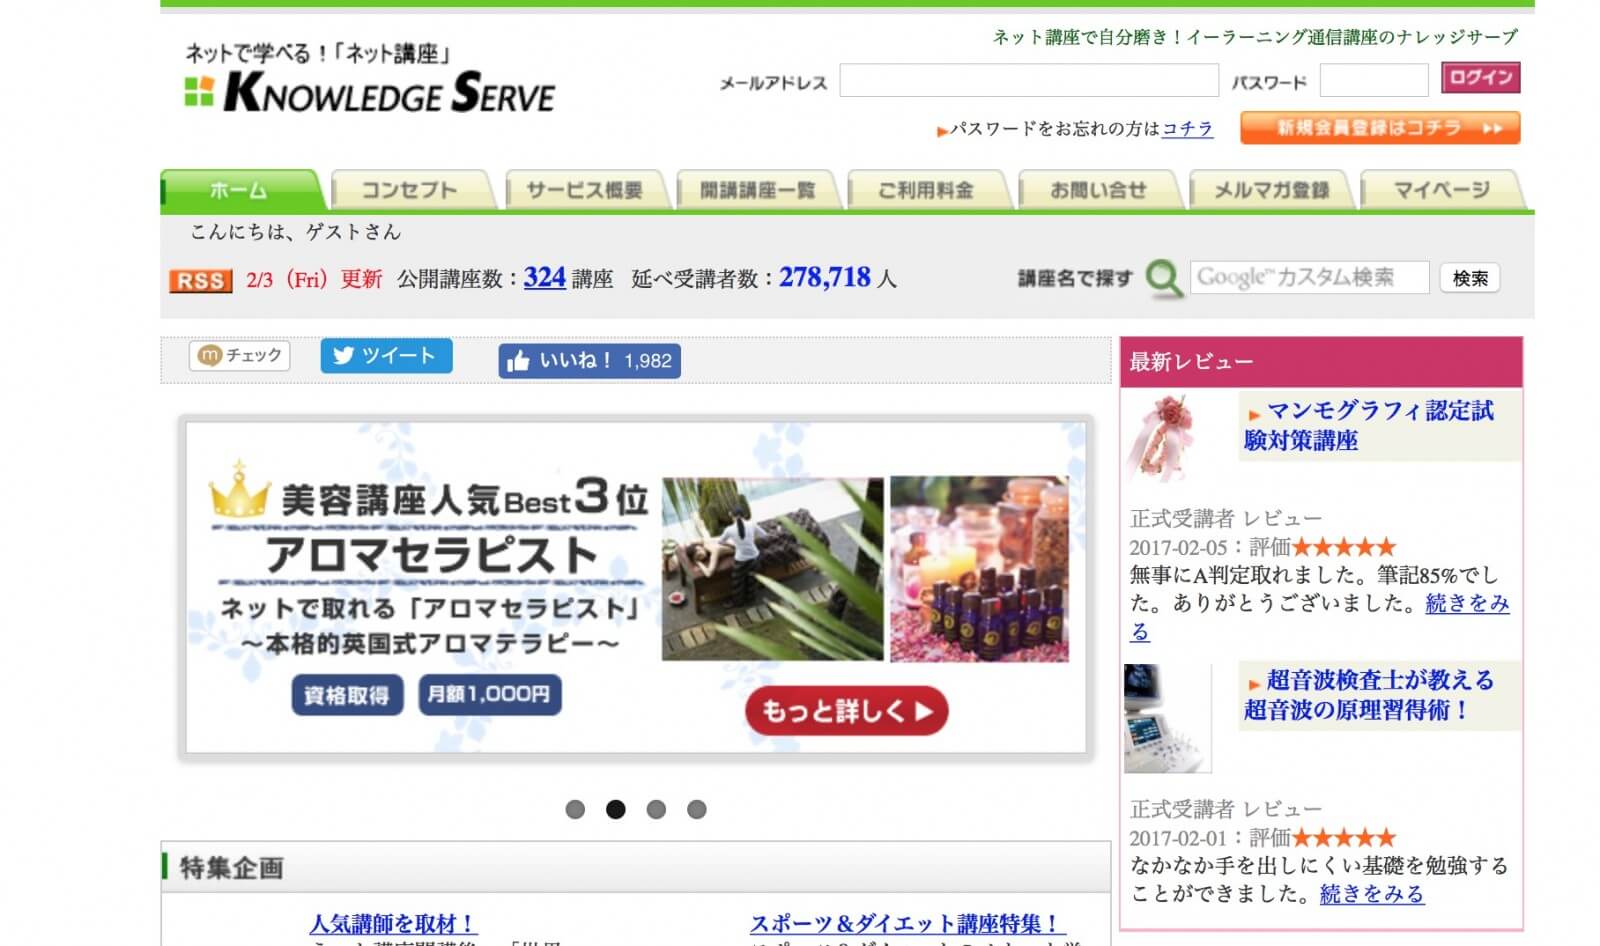Click the アロマセラピスト banner title

[x=431, y=555]
